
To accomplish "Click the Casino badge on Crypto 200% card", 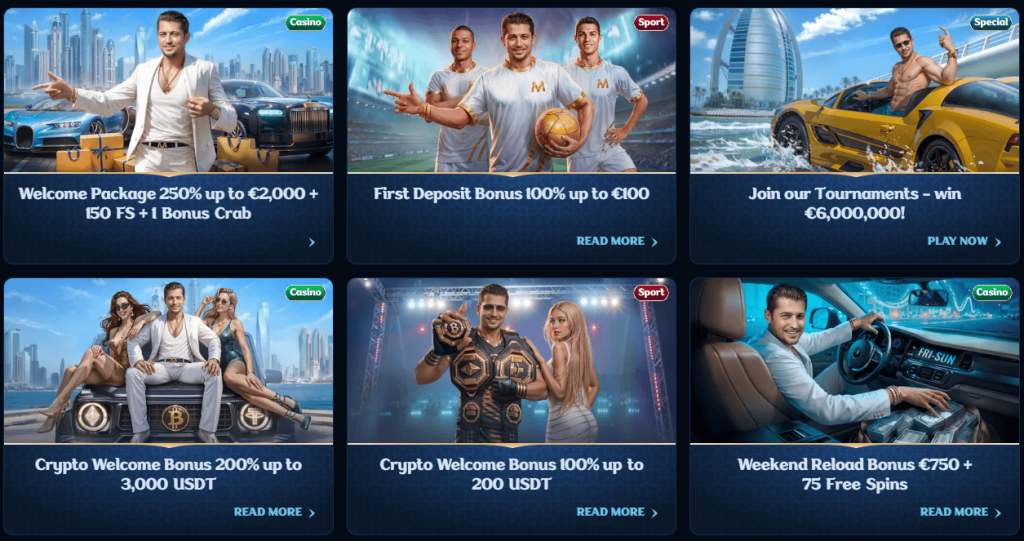I will coord(306,293).
